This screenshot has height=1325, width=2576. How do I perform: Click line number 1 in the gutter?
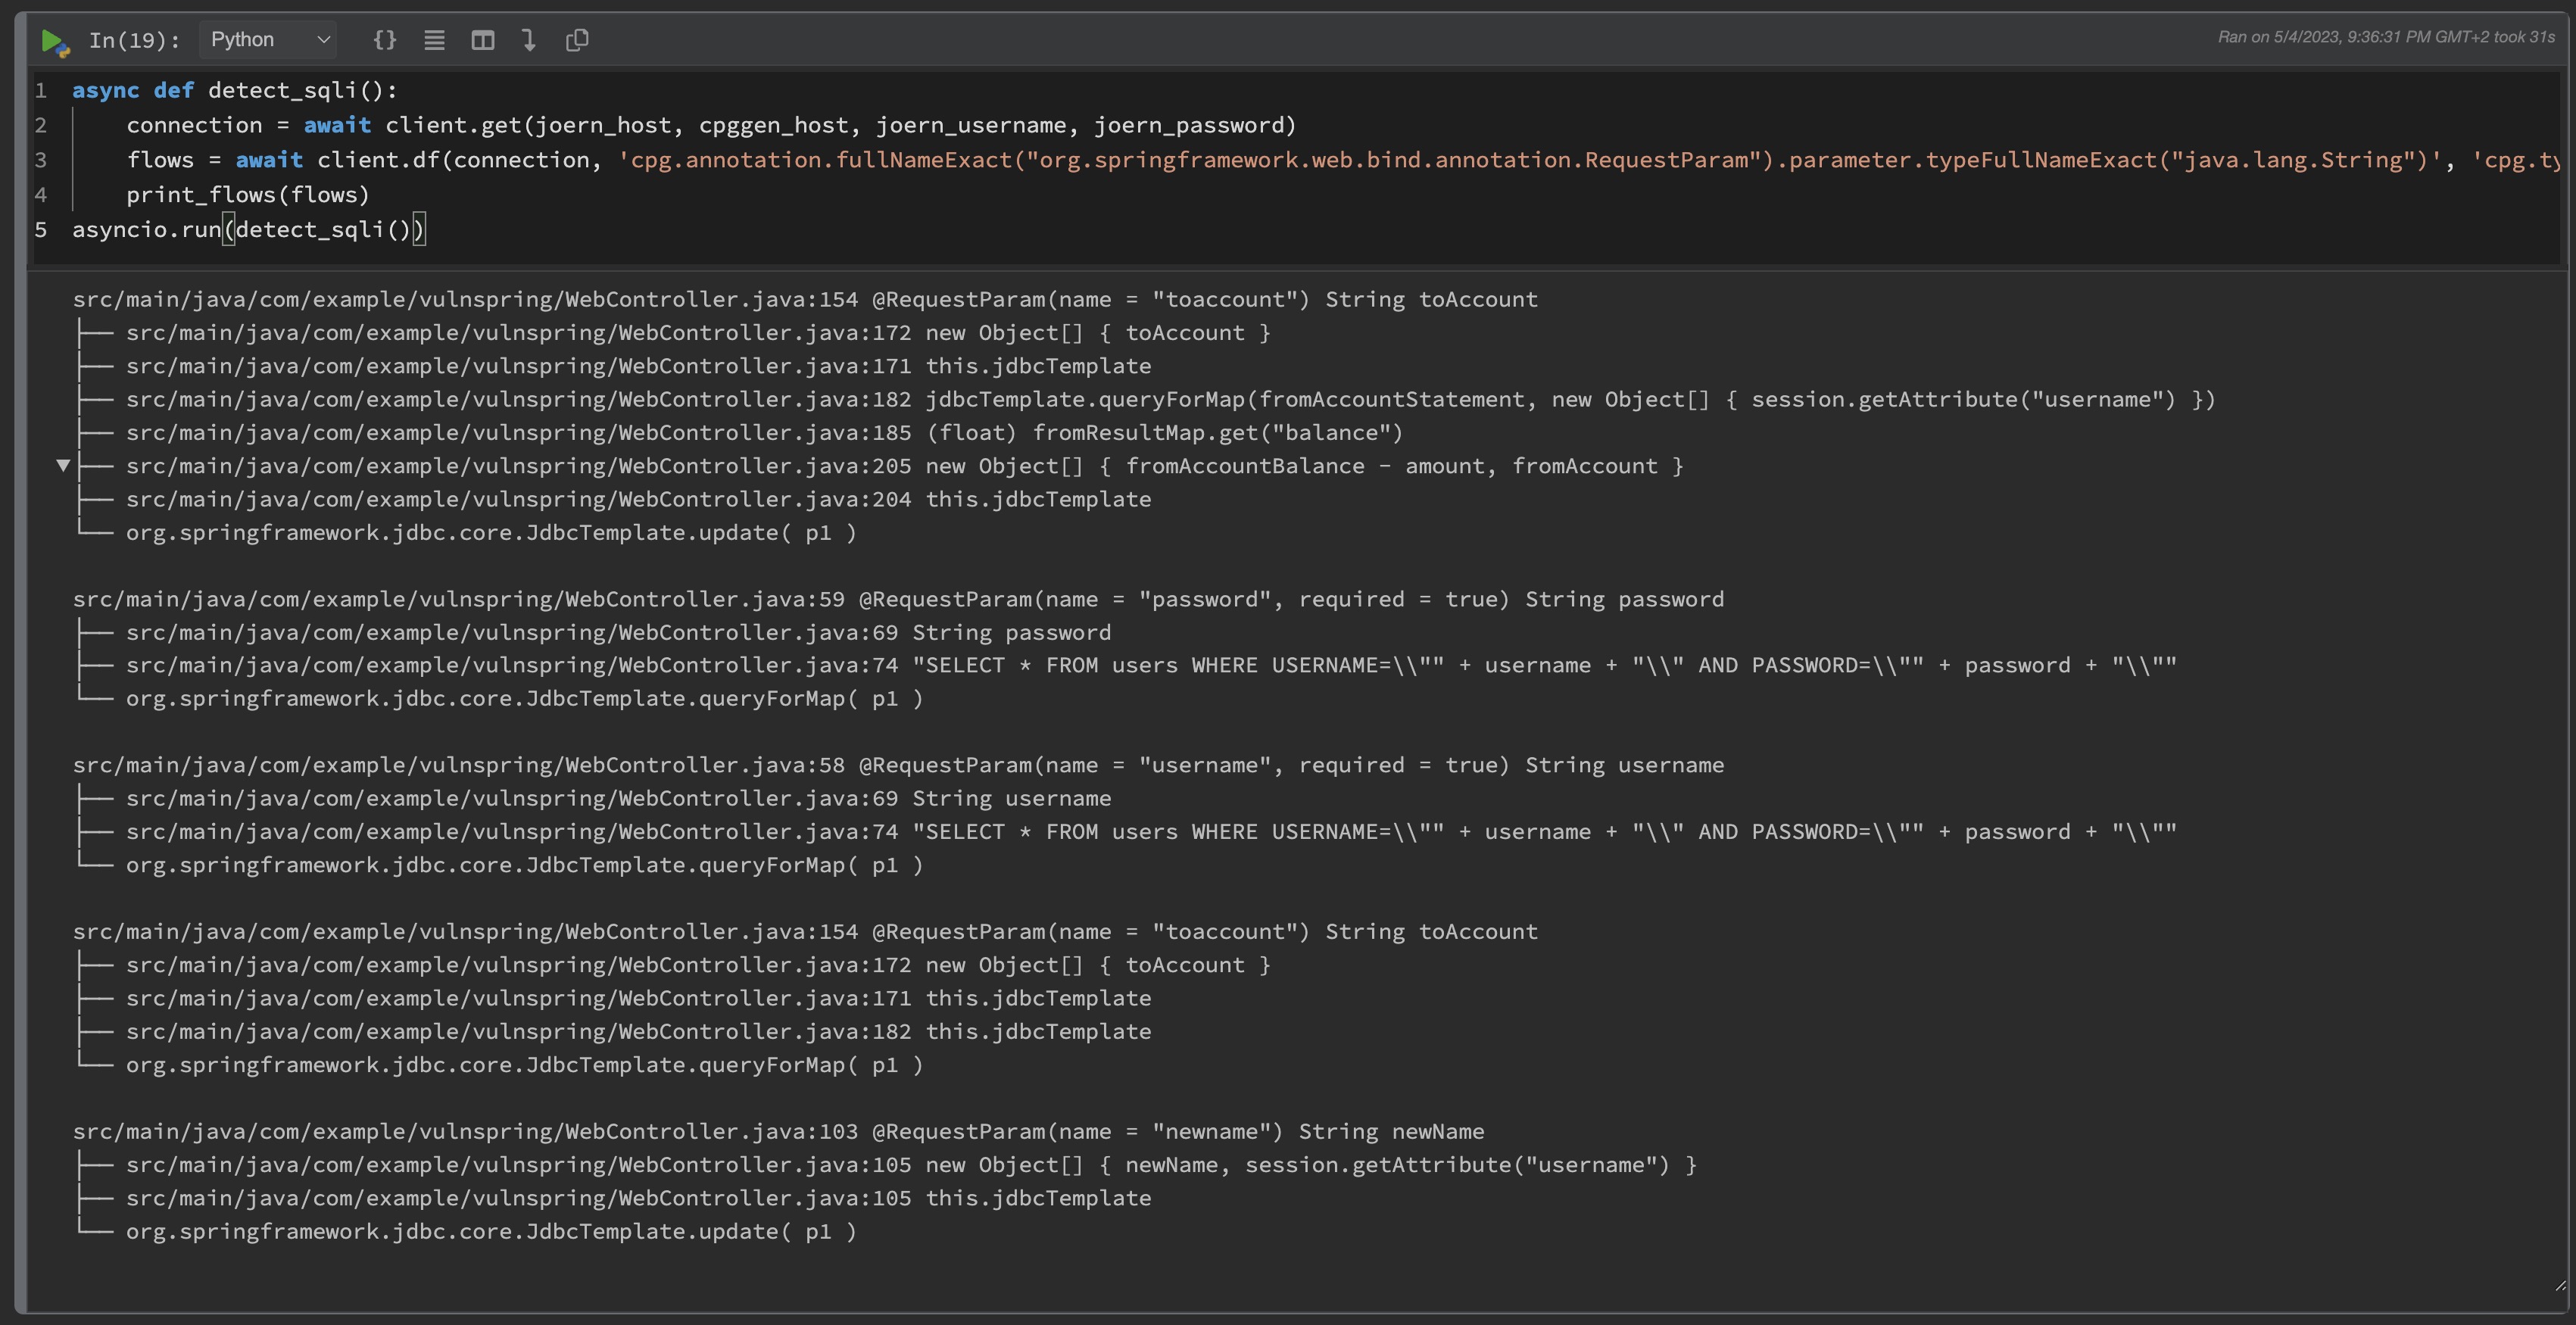click(x=41, y=91)
